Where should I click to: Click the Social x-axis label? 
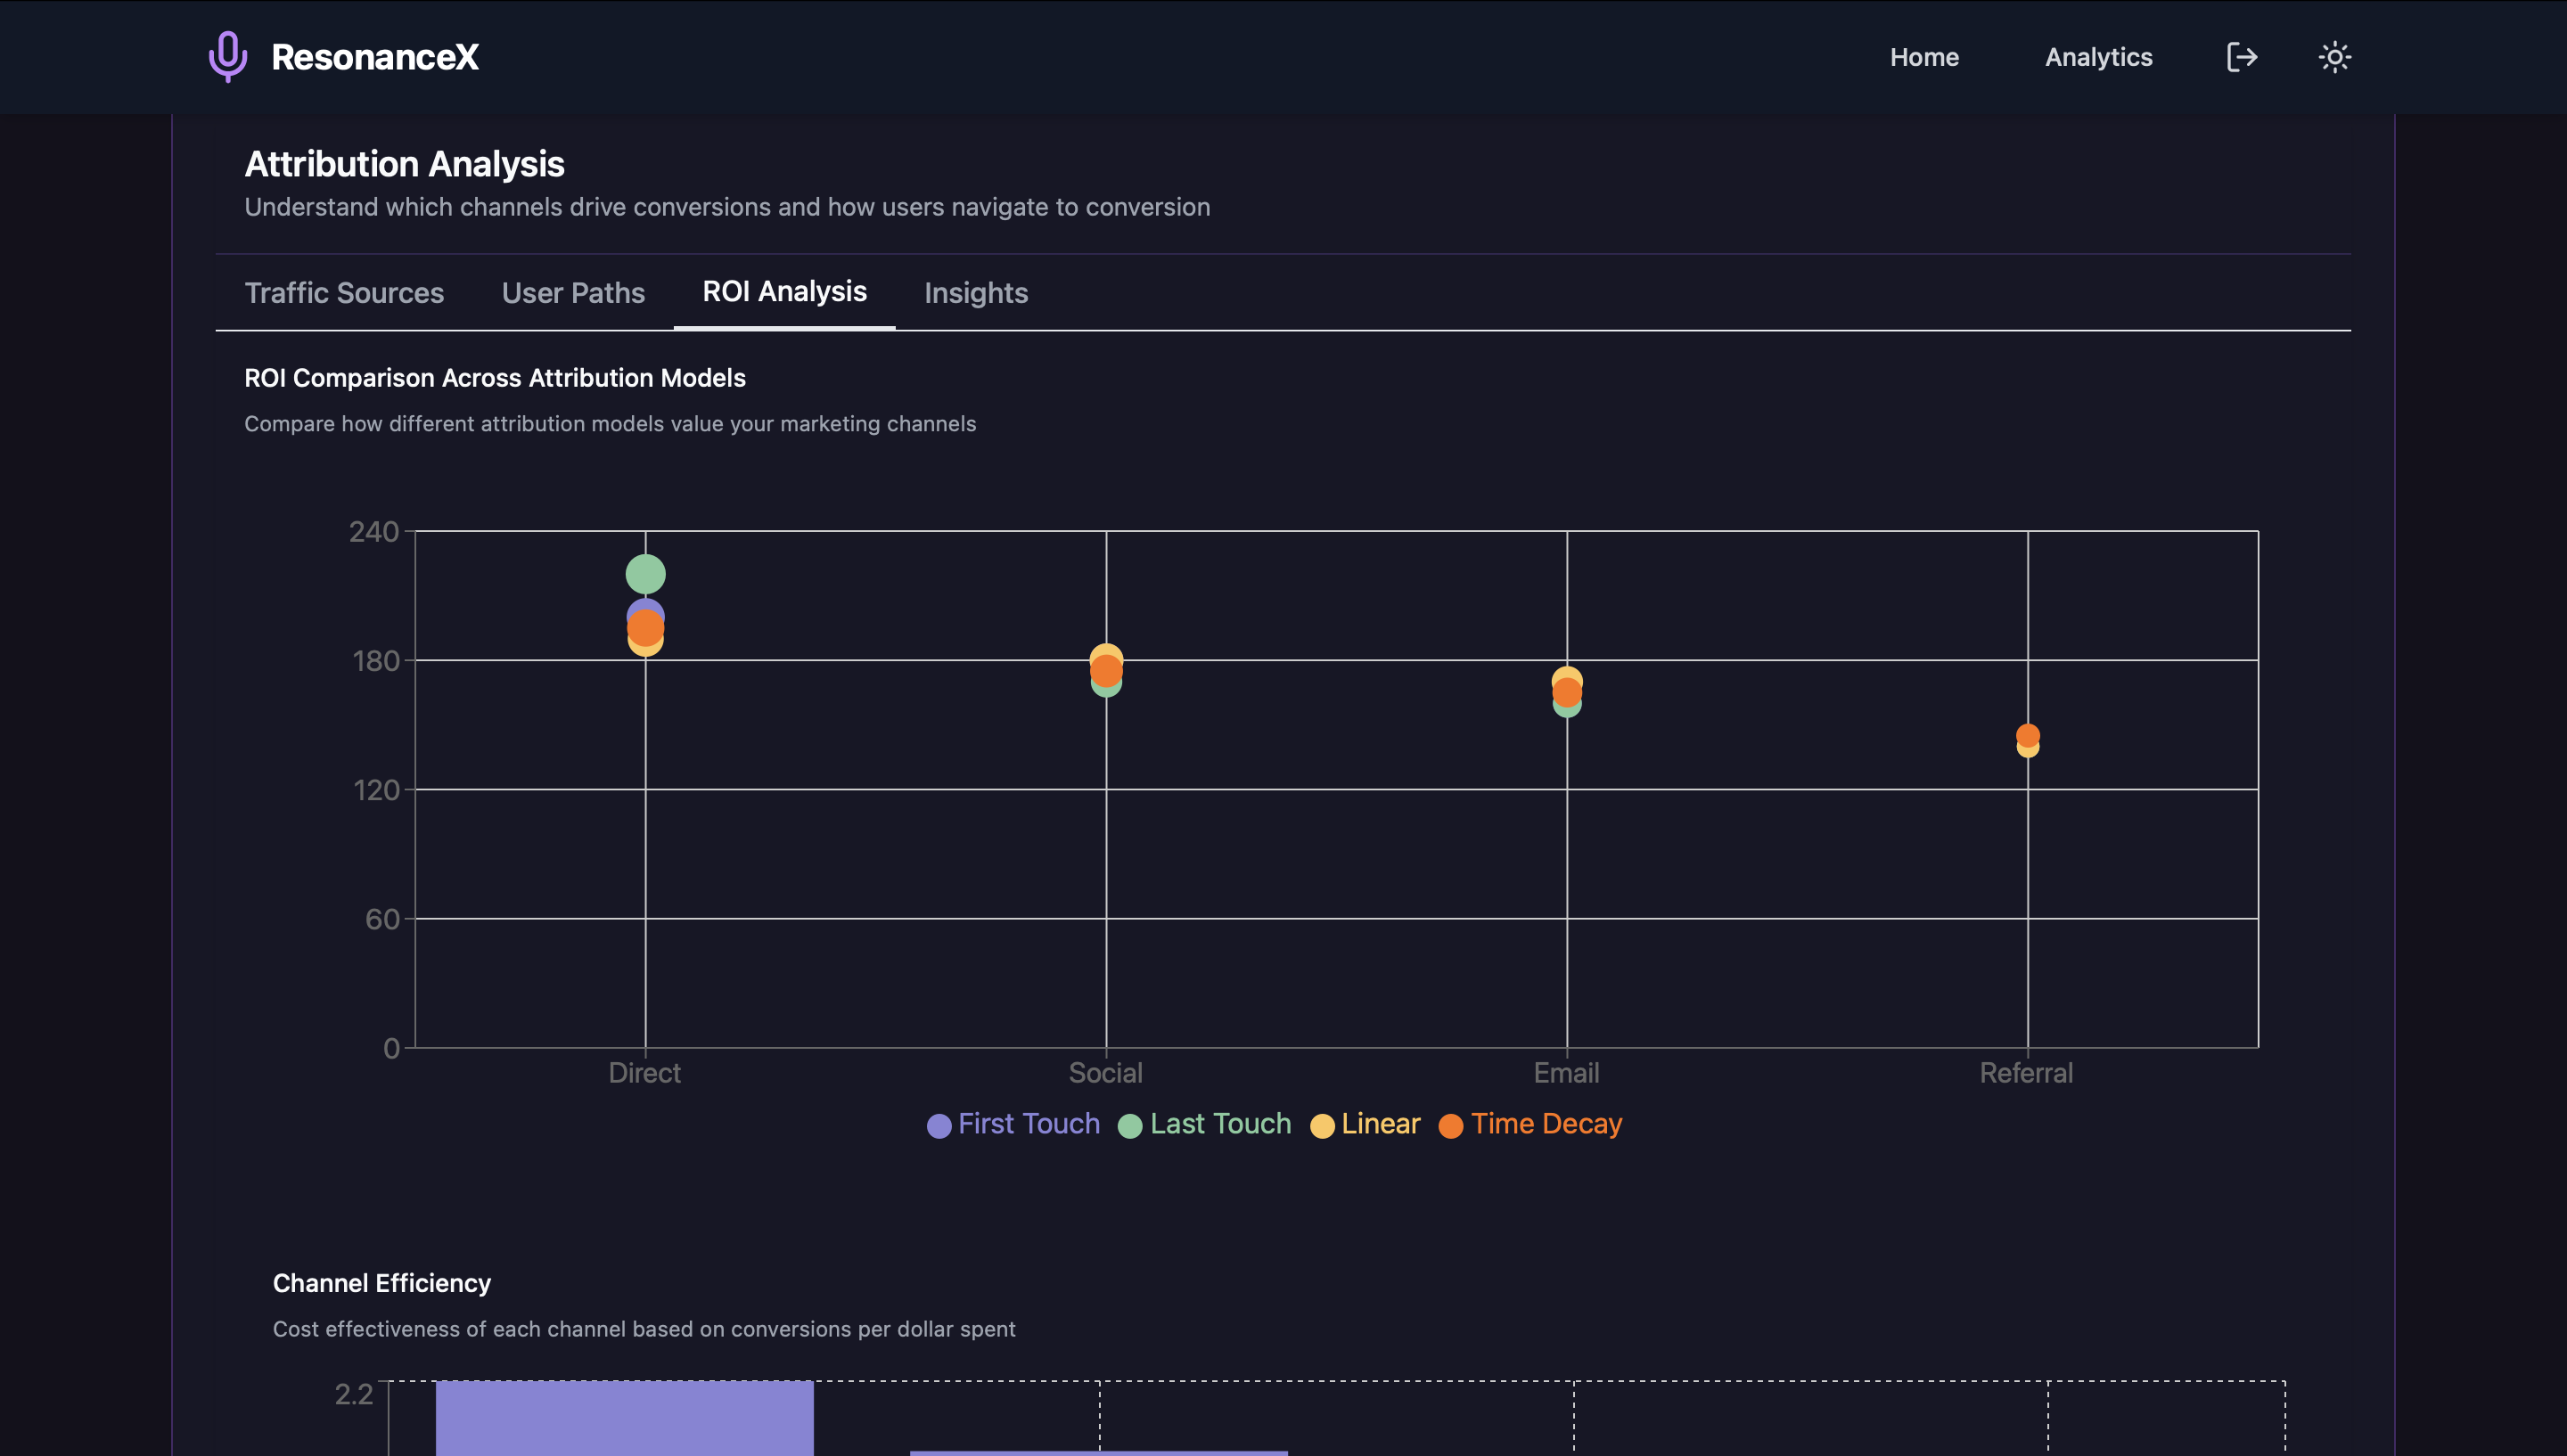[1106, 1073]
